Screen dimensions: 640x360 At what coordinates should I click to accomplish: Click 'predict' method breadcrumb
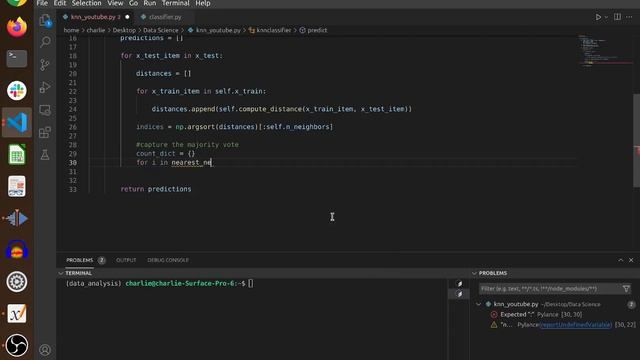click(x=317, y=30)
